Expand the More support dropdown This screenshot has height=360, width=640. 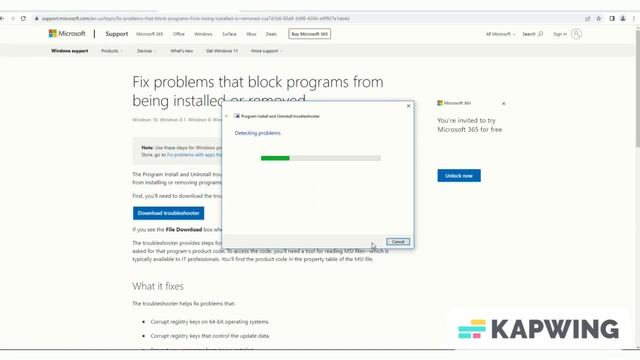coord(267,51)
